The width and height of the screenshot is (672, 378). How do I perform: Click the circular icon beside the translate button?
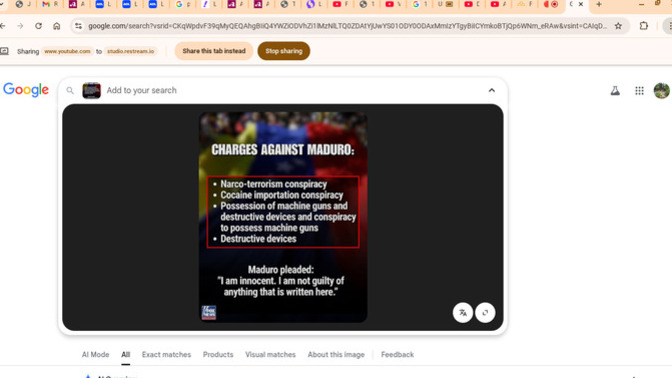(x=485, y=312)
